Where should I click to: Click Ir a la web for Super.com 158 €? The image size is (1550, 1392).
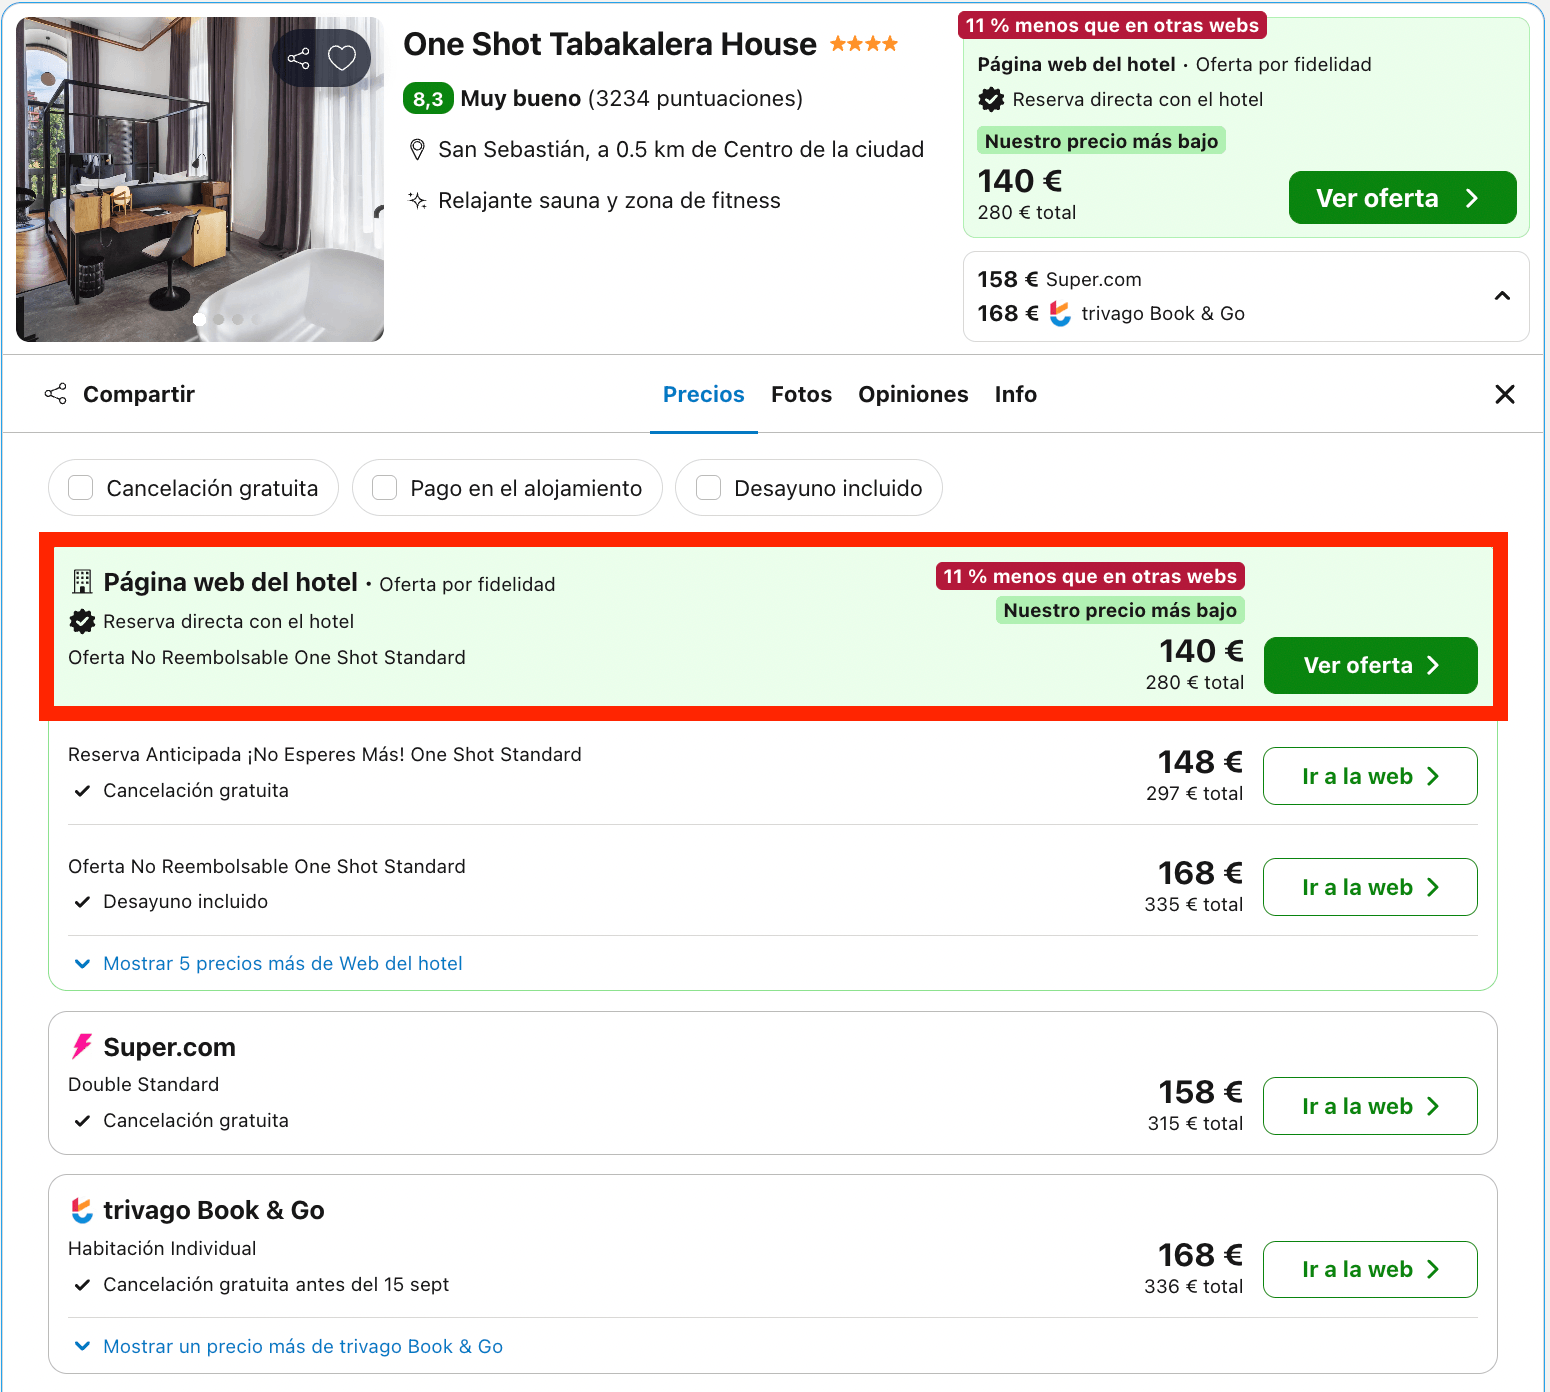[x=1370, y=1106]
